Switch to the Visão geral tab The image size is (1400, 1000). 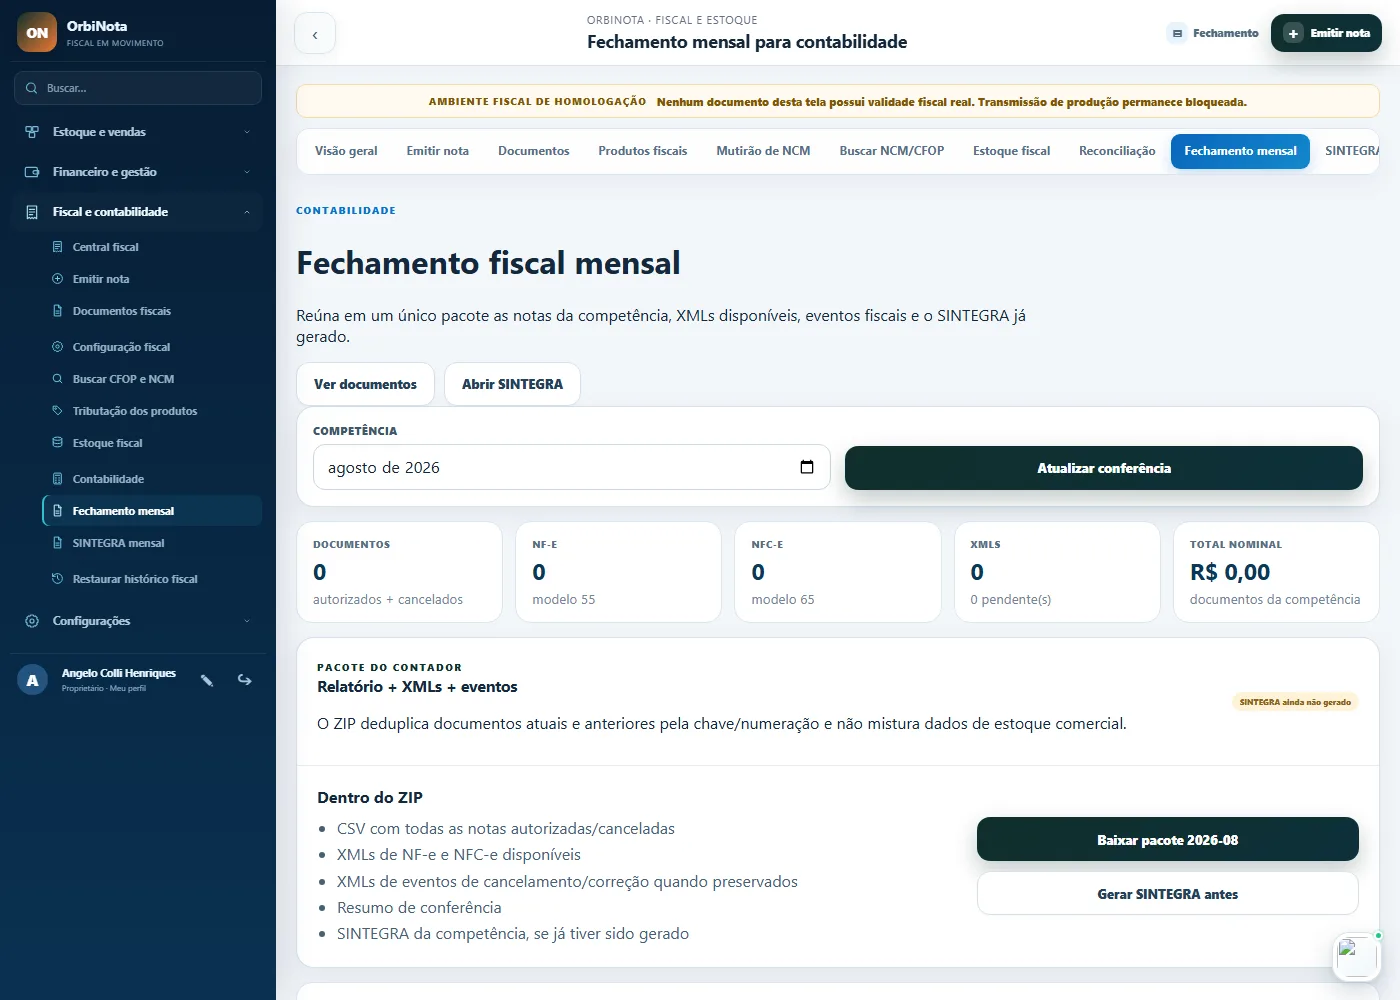tap(346, 151)
